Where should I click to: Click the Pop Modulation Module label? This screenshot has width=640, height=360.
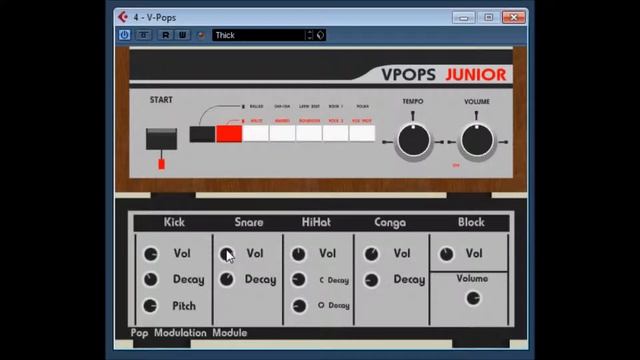[189, 333]
